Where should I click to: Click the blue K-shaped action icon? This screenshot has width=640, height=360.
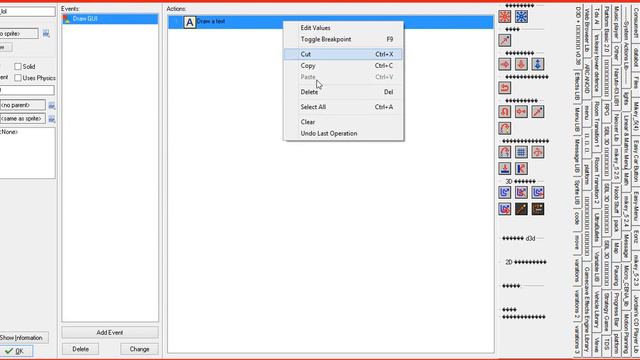[x=521, y=169]
